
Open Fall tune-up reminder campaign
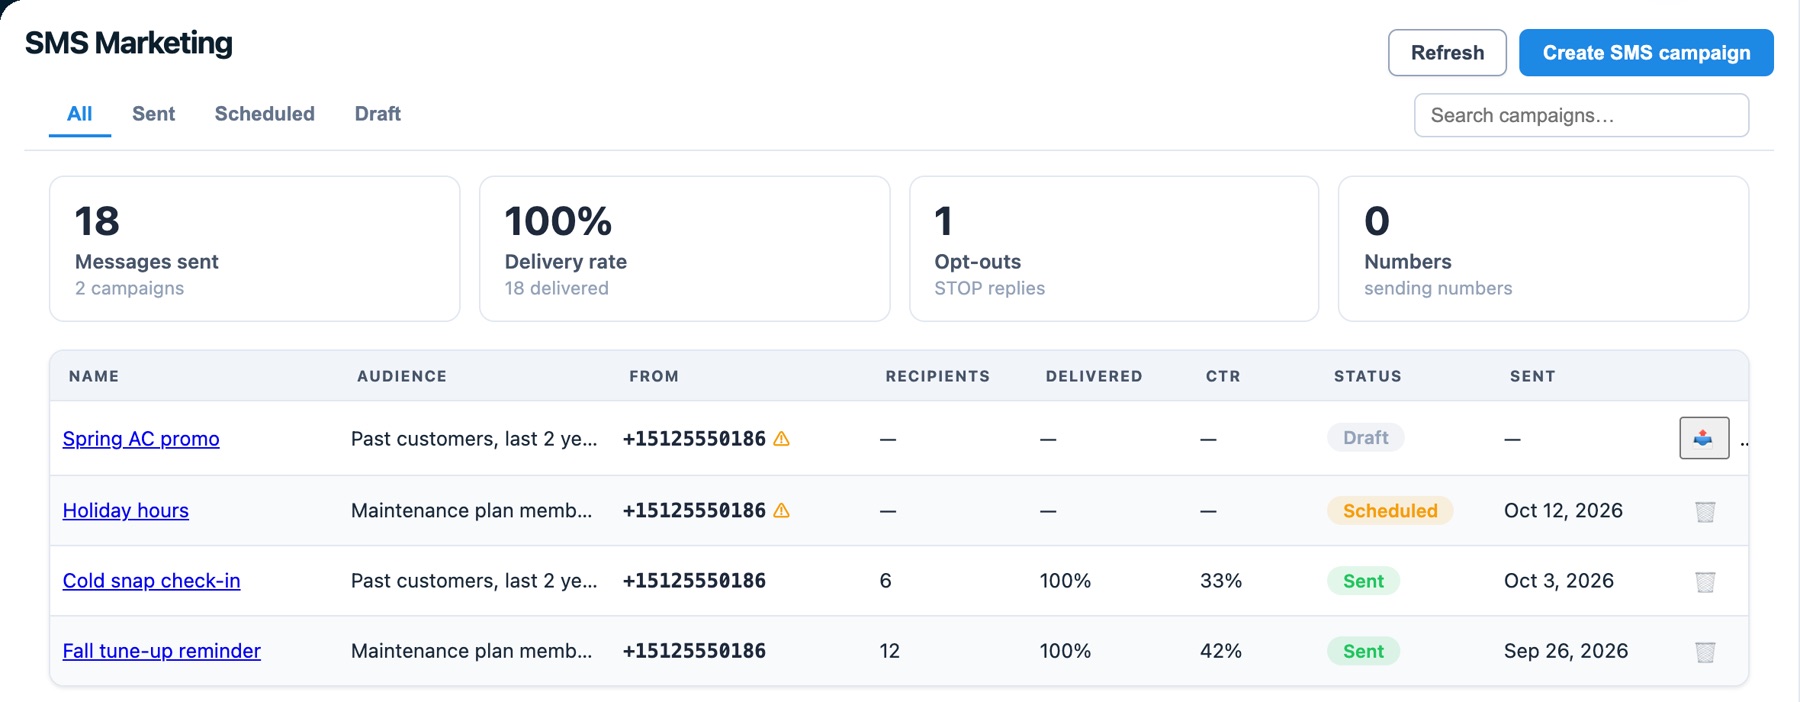click(x=162, y=651)
